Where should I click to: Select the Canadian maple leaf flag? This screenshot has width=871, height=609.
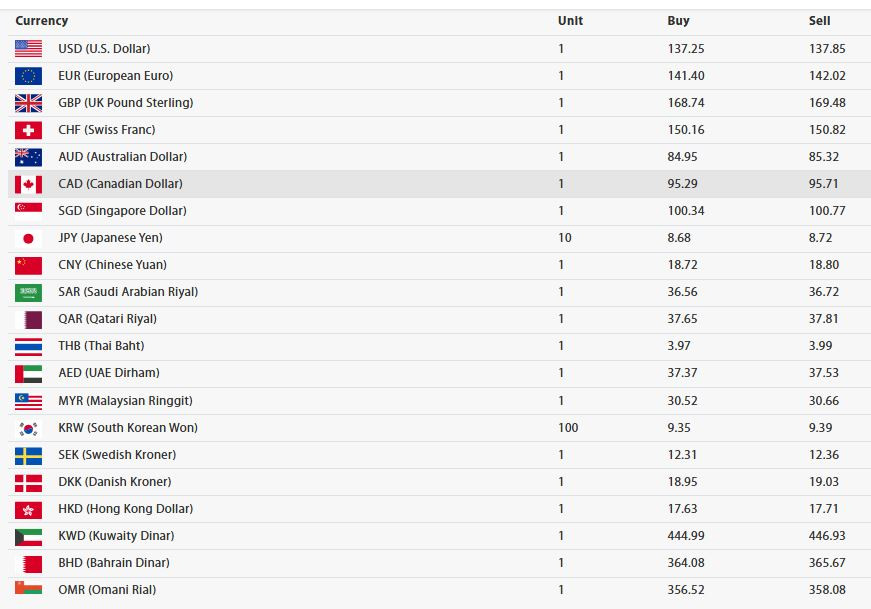(x=28, y=184)
